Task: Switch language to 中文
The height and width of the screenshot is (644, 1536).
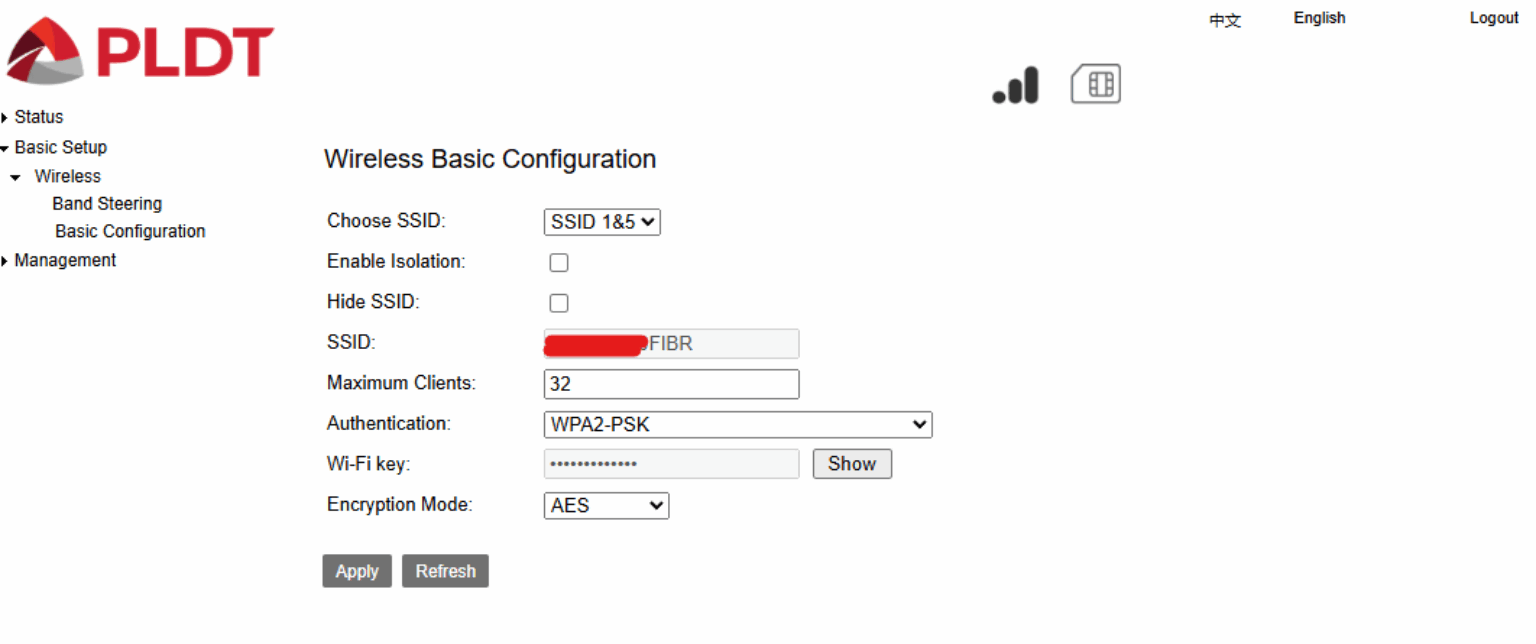Action: (1224, 20)
